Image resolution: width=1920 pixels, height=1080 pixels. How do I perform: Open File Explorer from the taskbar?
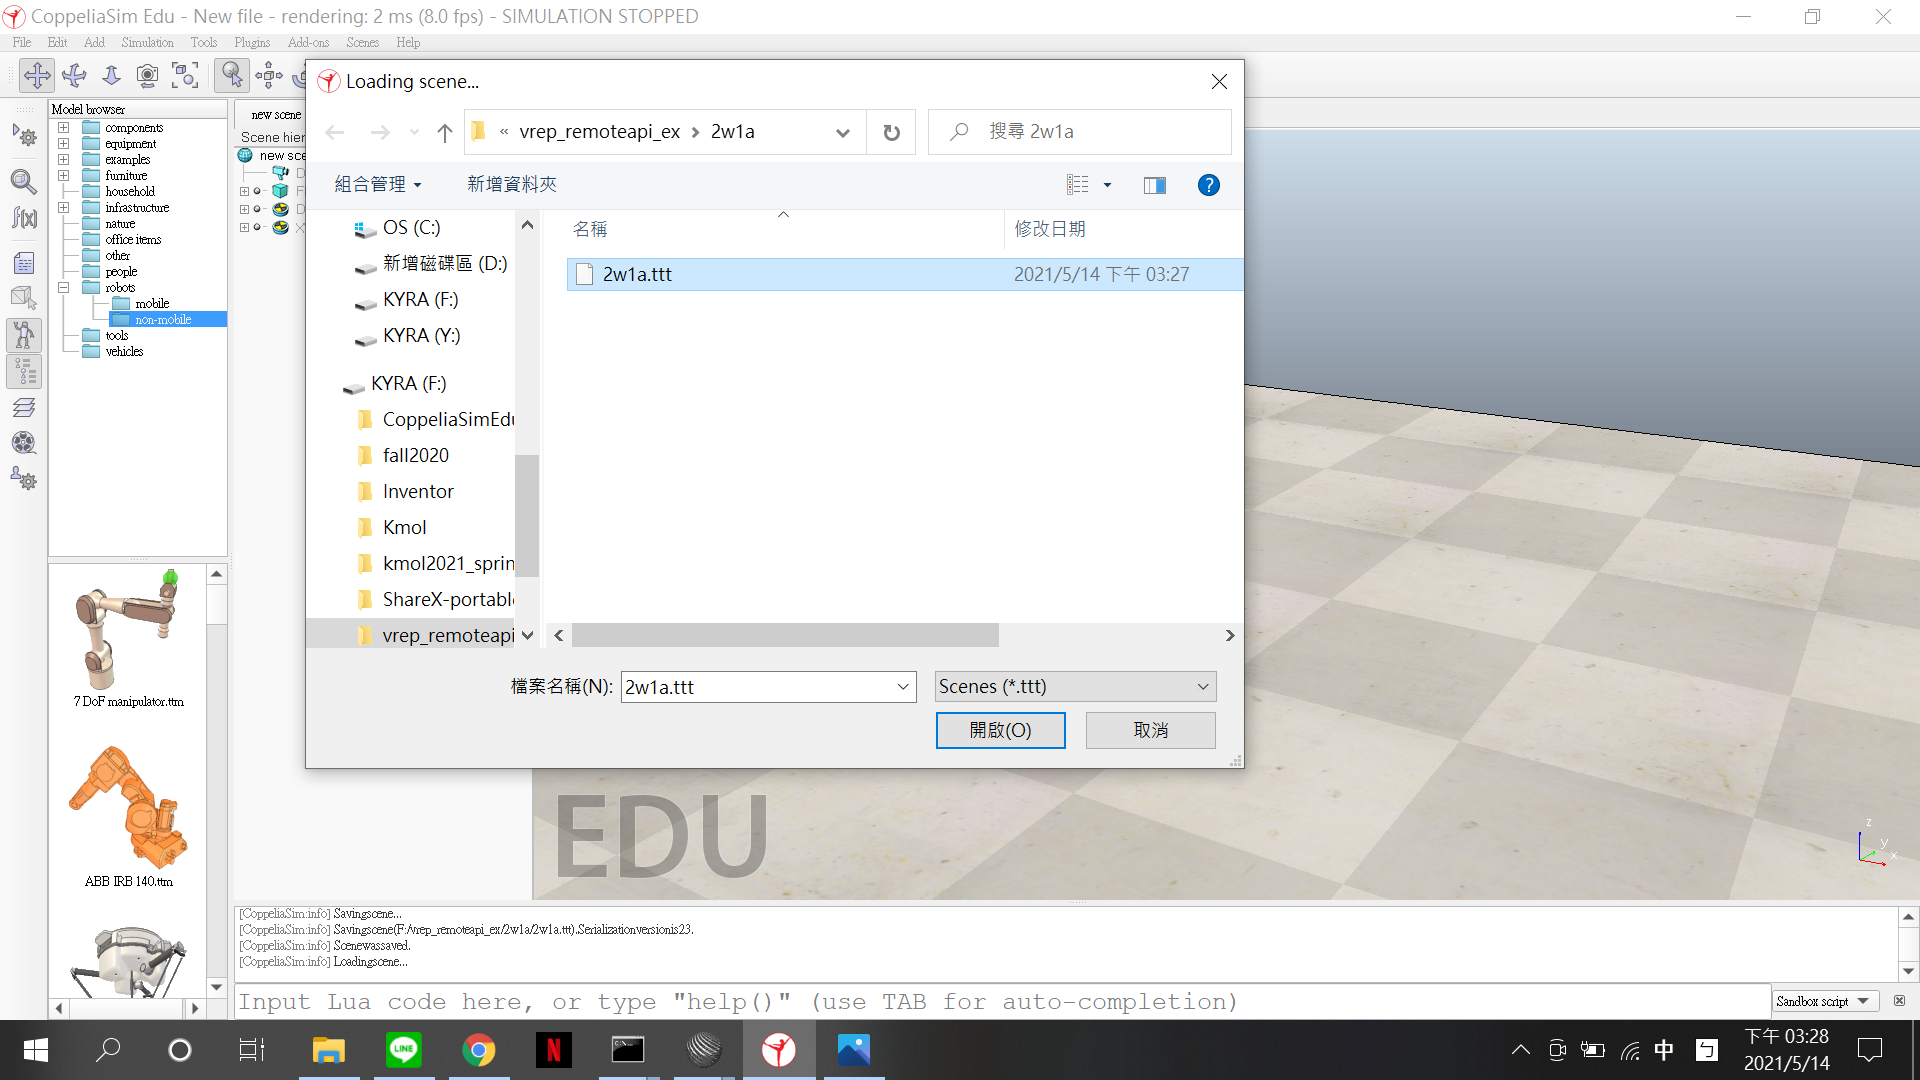(329, 1050)
